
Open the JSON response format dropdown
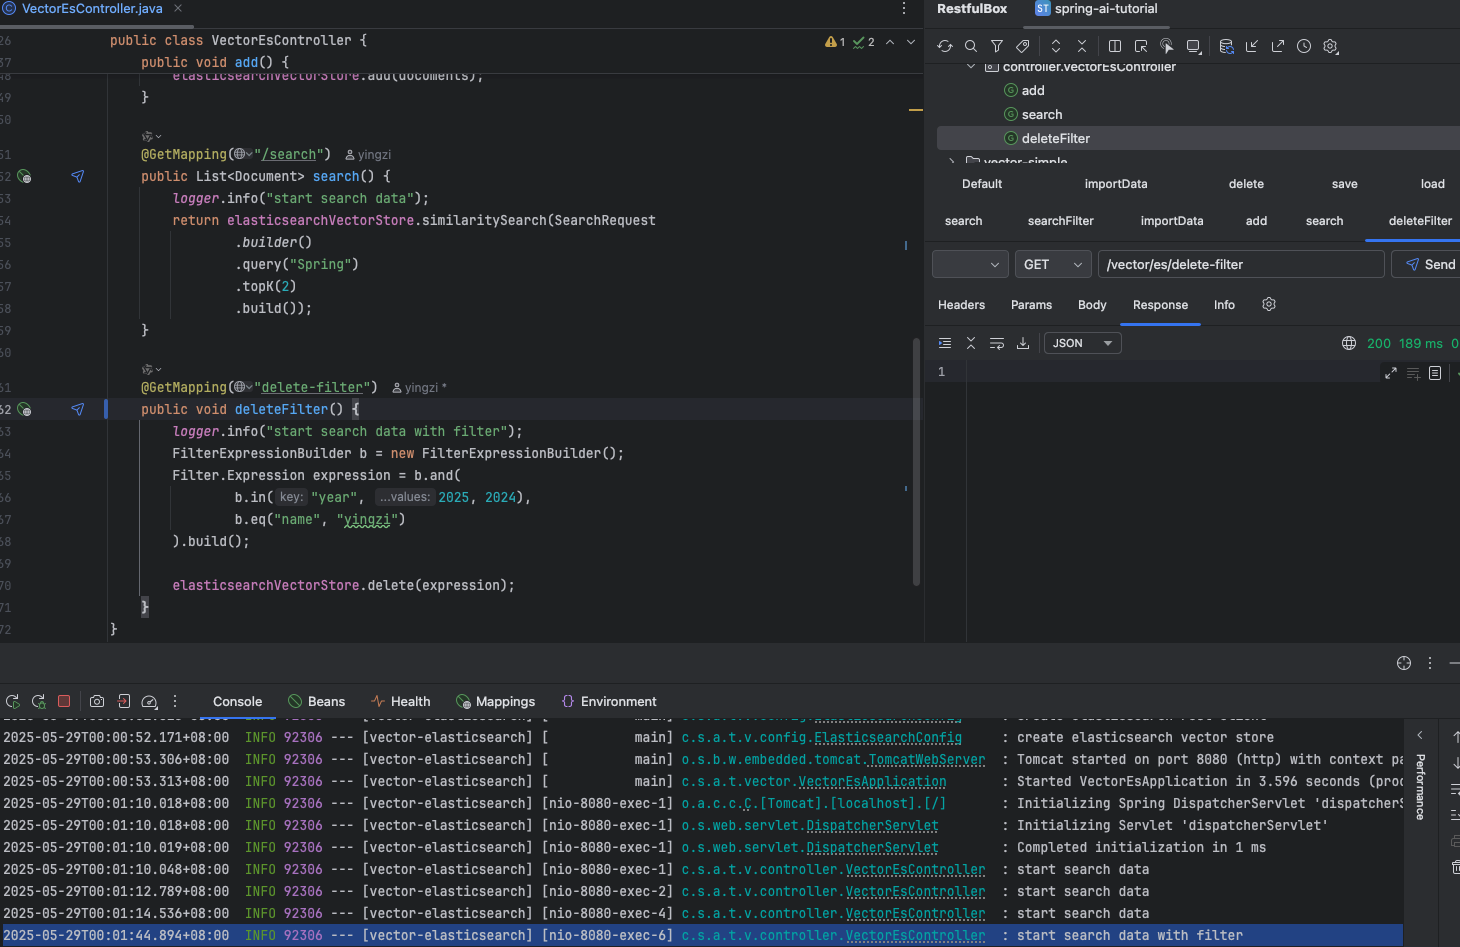tap(1082, 343)
